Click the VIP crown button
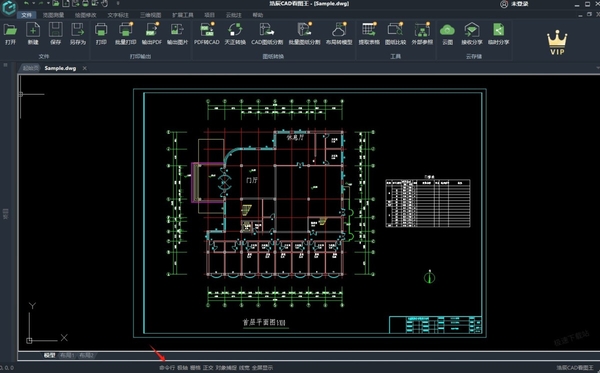 [557, 43]
